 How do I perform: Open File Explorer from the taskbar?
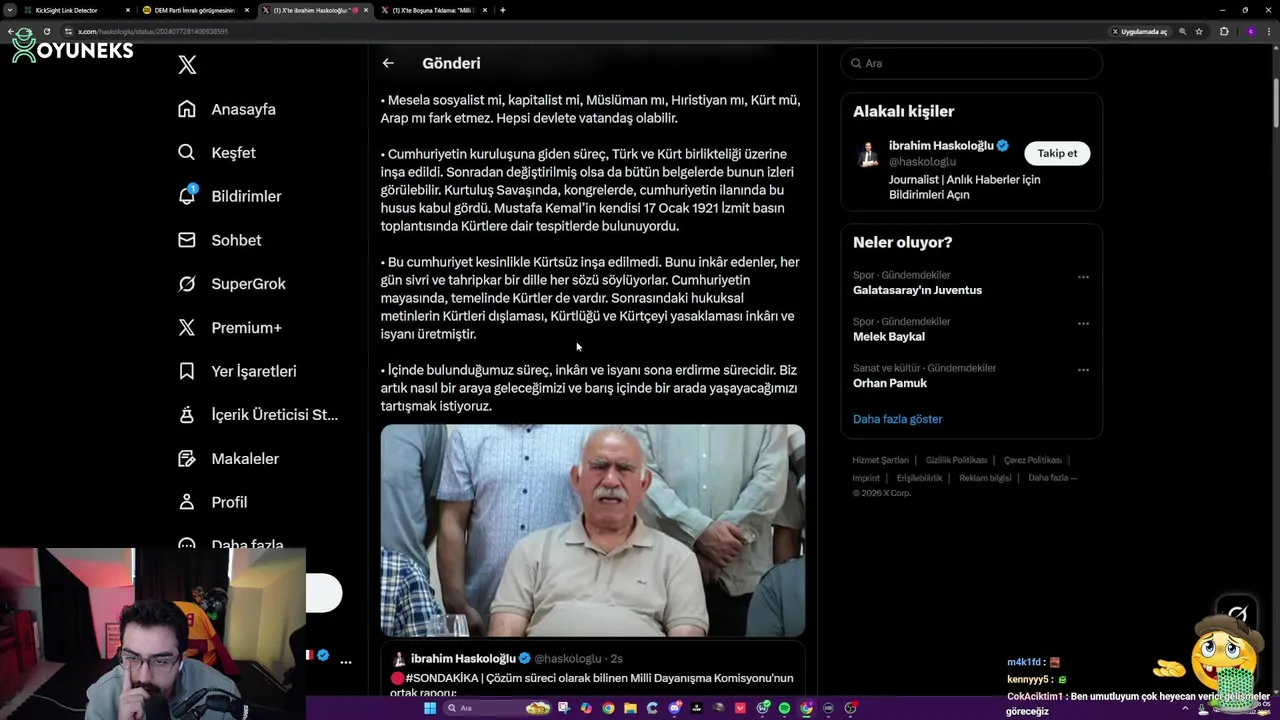(630, 708)
